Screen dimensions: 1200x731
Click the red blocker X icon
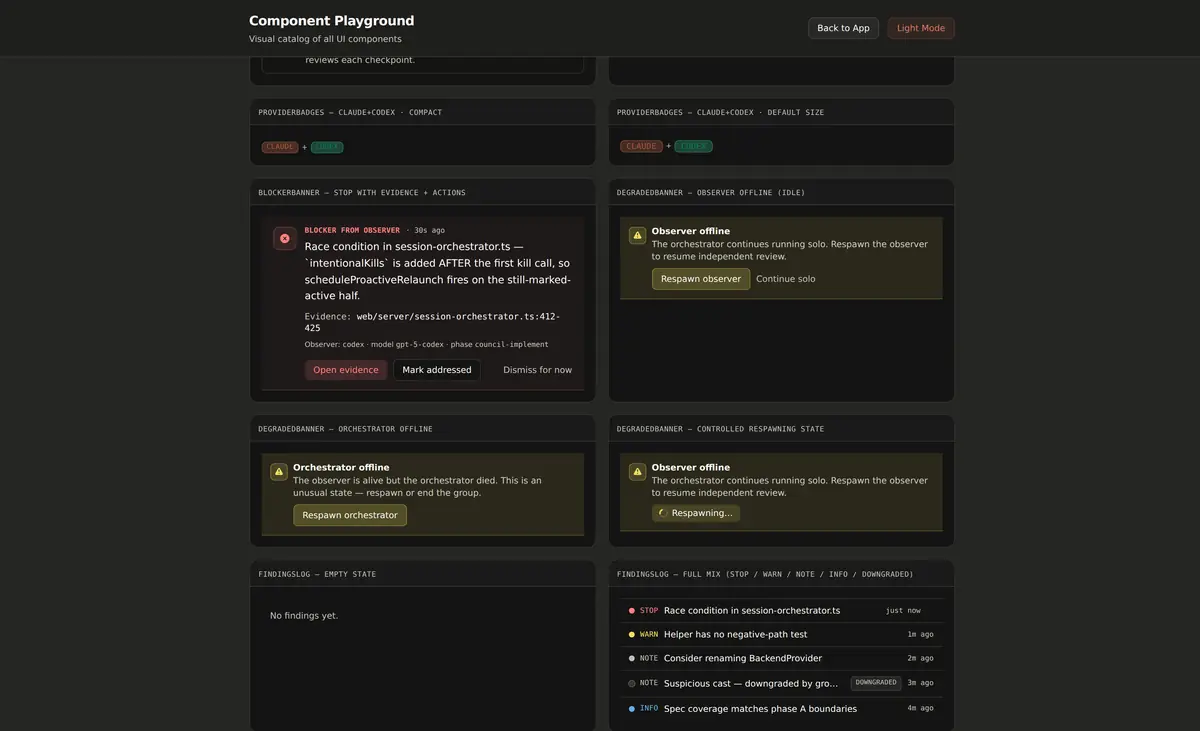[285, 239]
